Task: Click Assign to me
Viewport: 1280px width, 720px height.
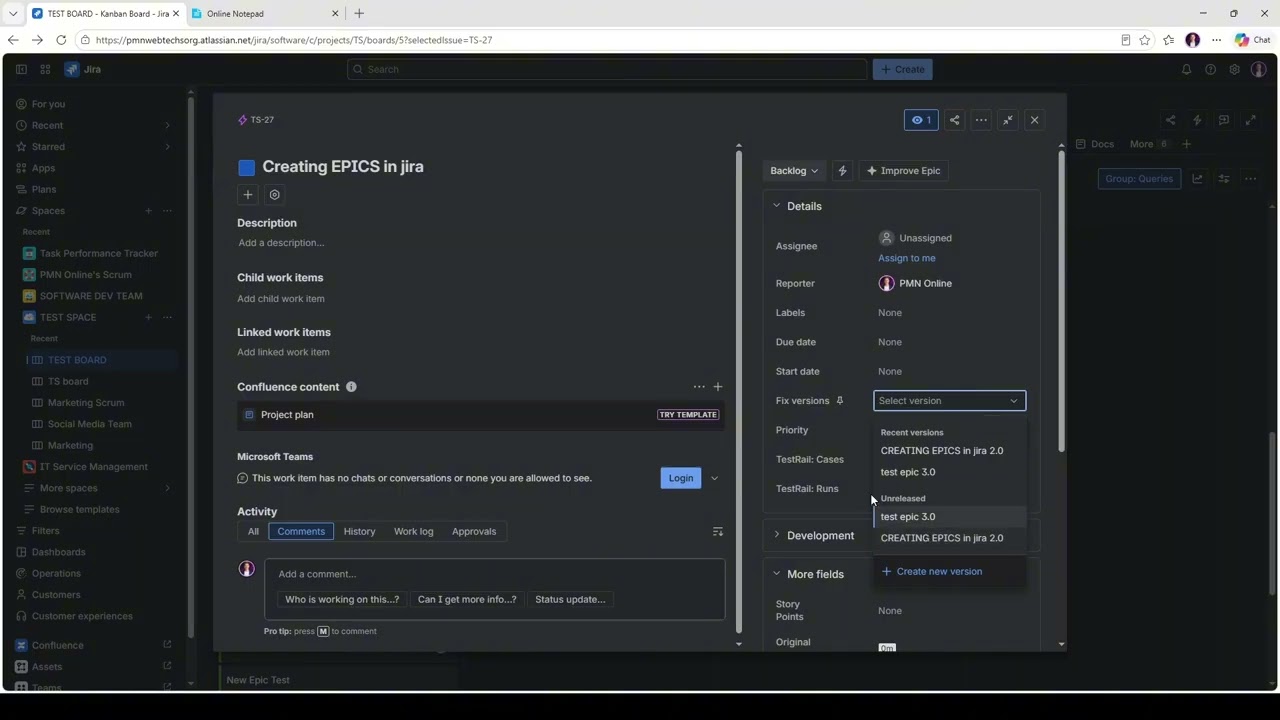Action: click(x=907, y=258)
